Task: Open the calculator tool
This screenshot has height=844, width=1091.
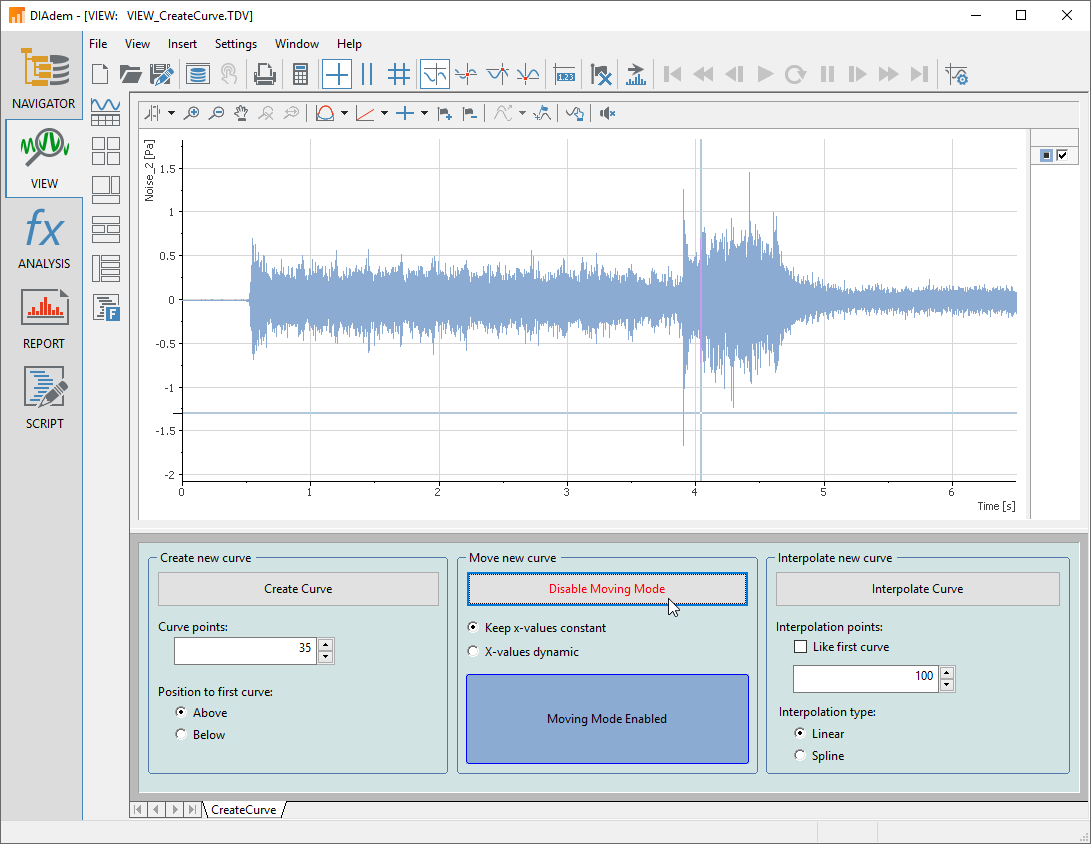Action: (299, 74)
